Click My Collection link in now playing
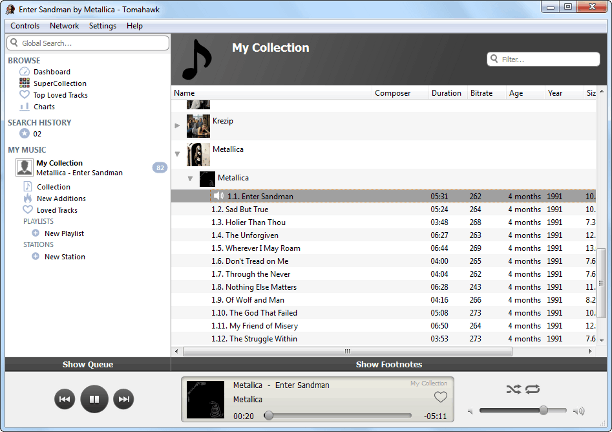This screenshot has width=612, height=432. coord(429,383)
